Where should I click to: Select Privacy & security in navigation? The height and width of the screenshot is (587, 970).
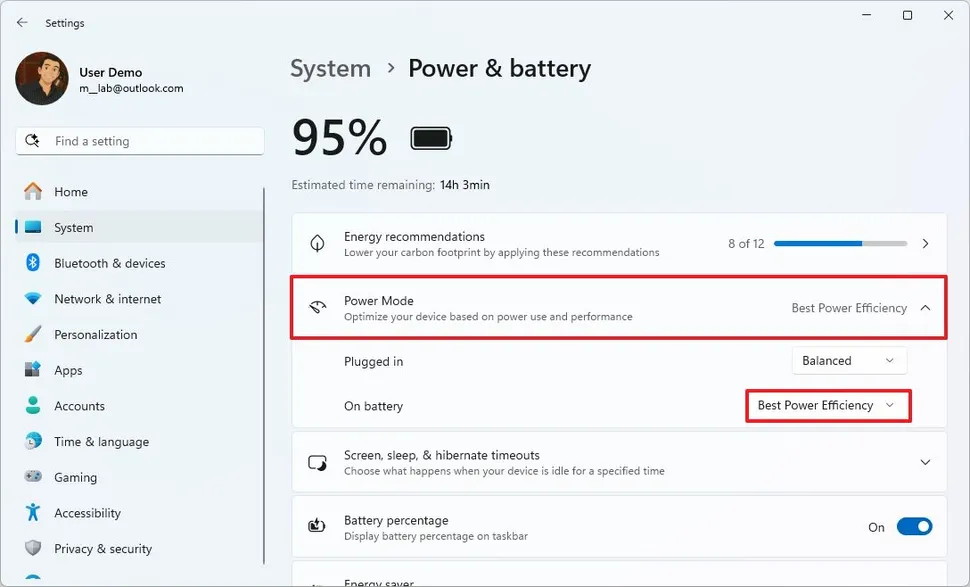tap(102, 548)
